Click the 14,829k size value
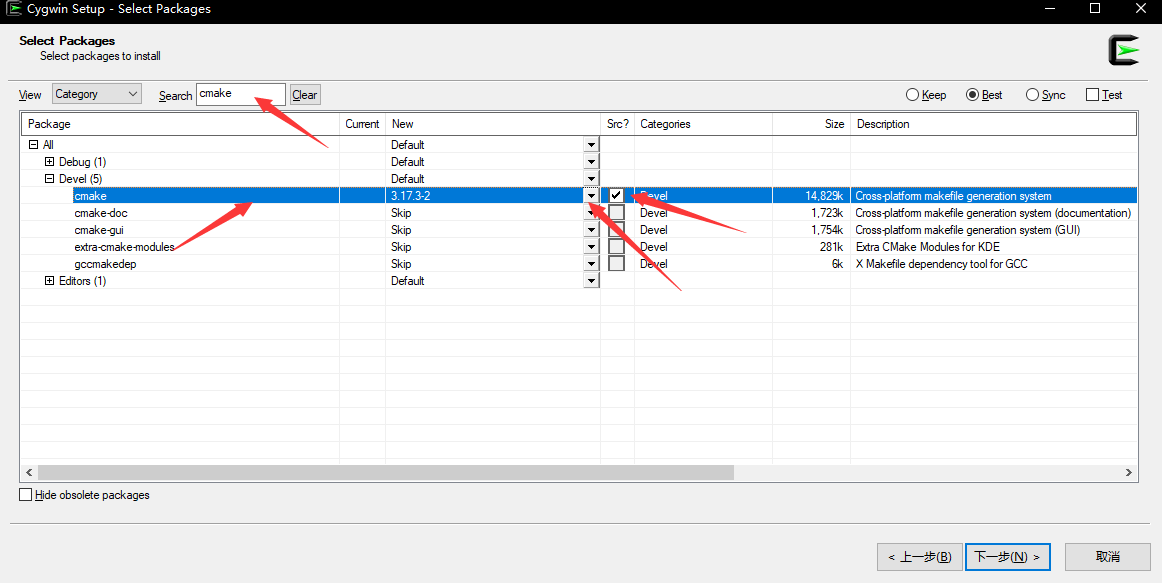Screen dimensions: 1162x583 pyautogui.click(x=824, y=196)
